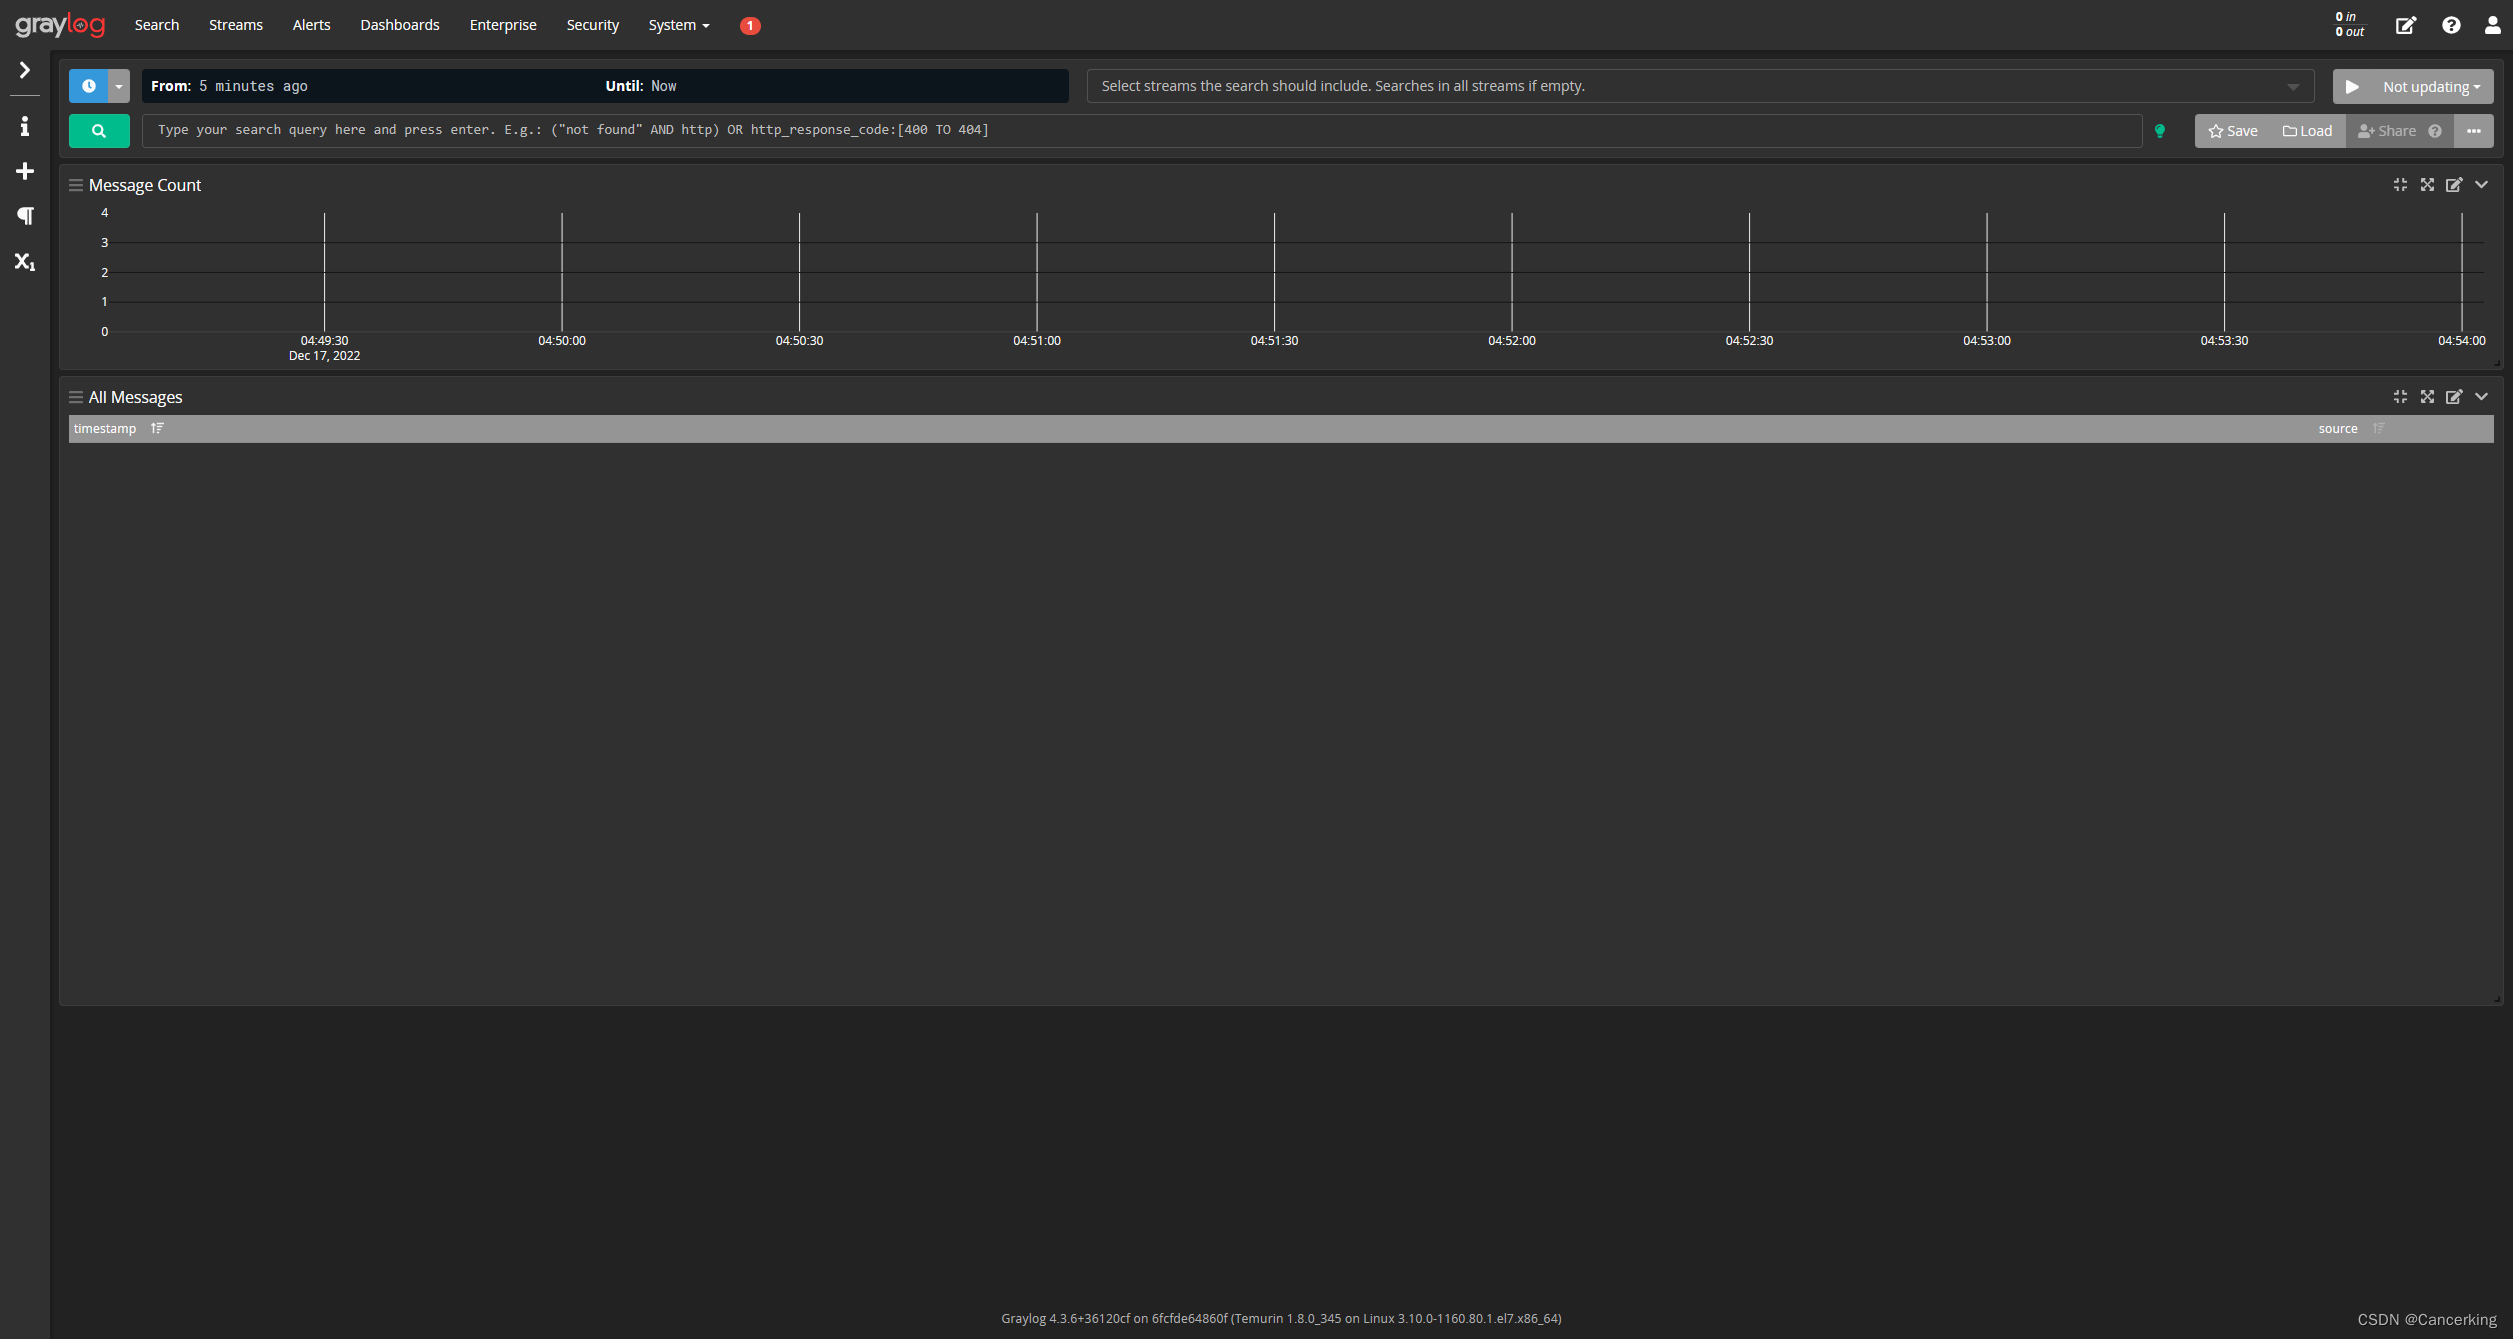Open the Not updating interval dropdown
2513x1339 pixels.
(2432, 87)
